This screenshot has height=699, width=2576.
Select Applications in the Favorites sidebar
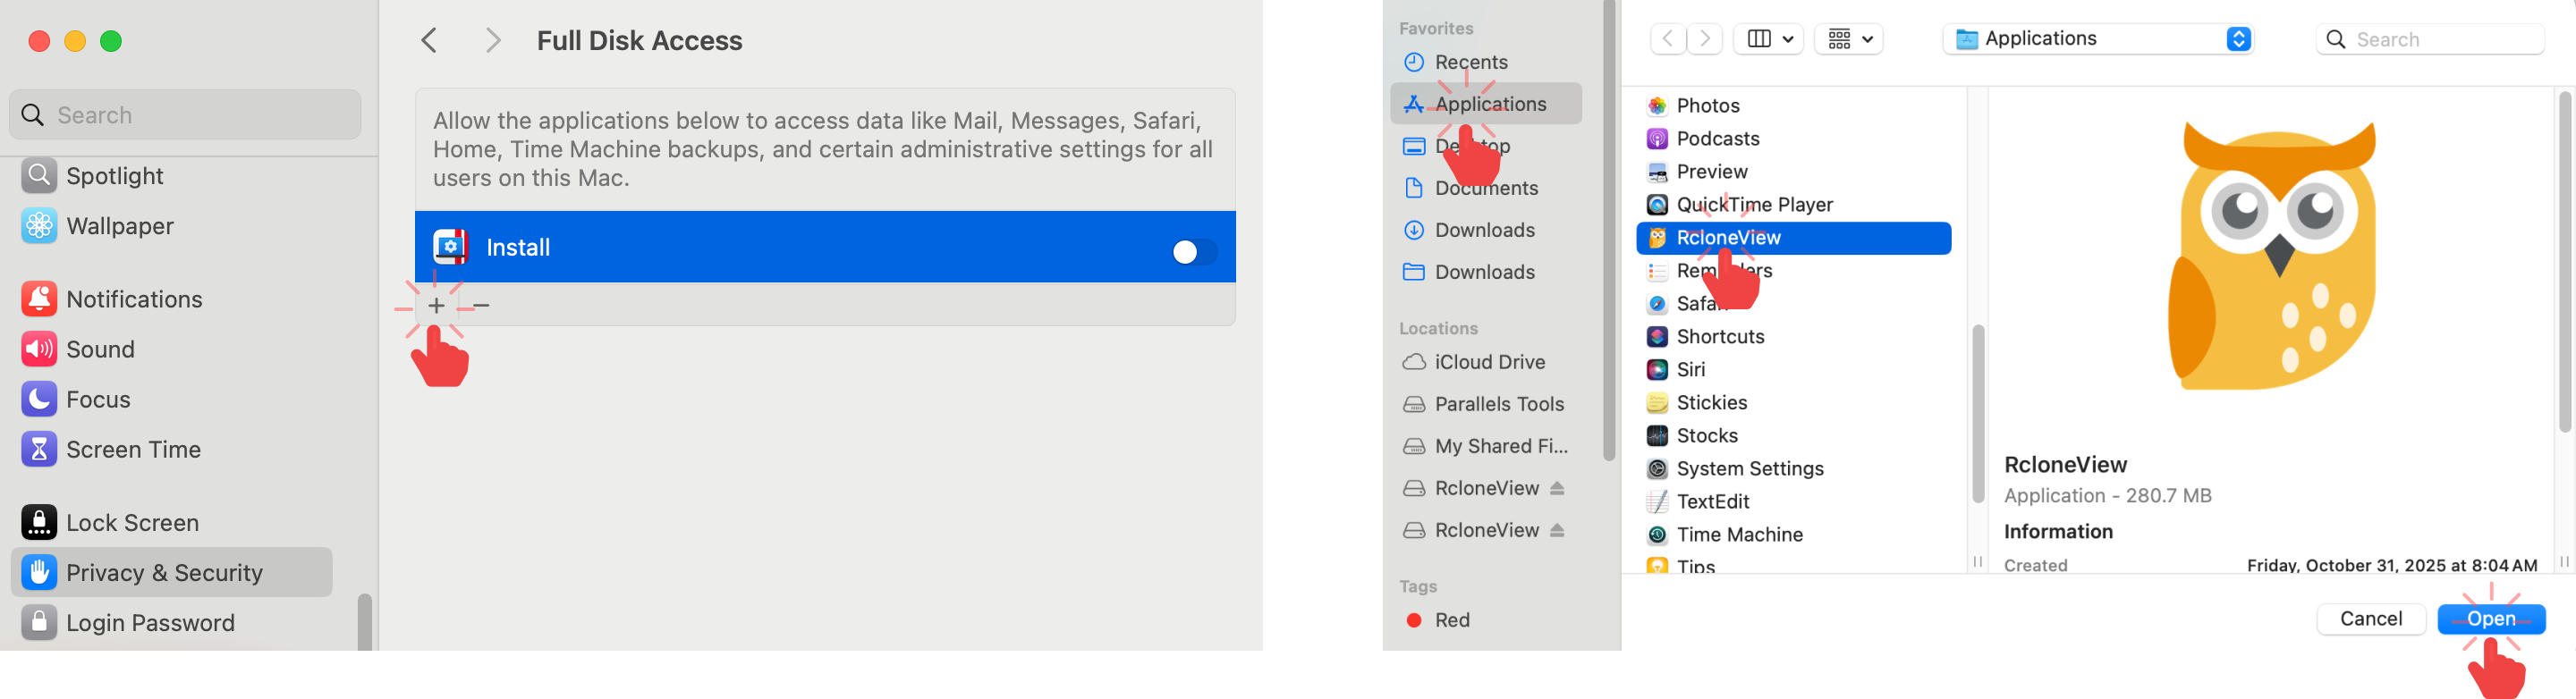click(x=1485, y=104)
